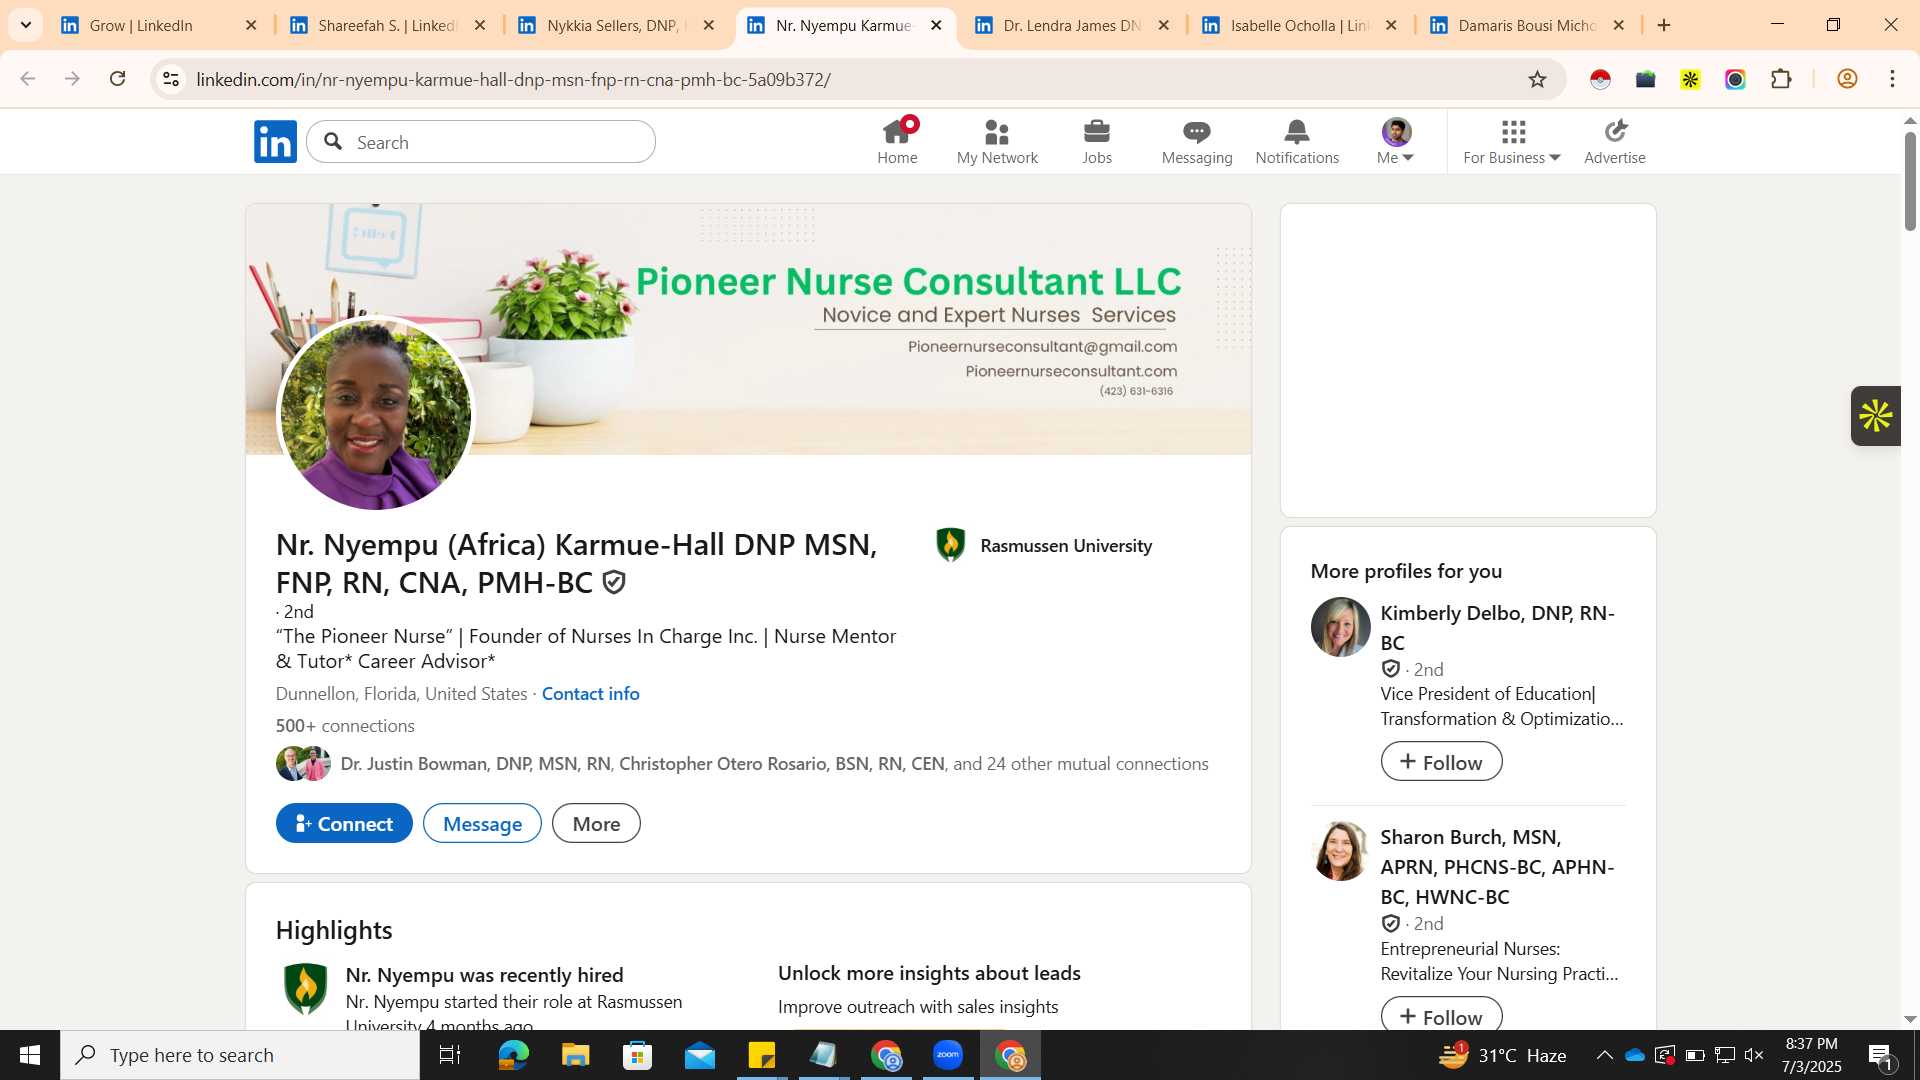Reload the current page
The height and width of the screenshot is (1080, 1920).
(118, 79)
